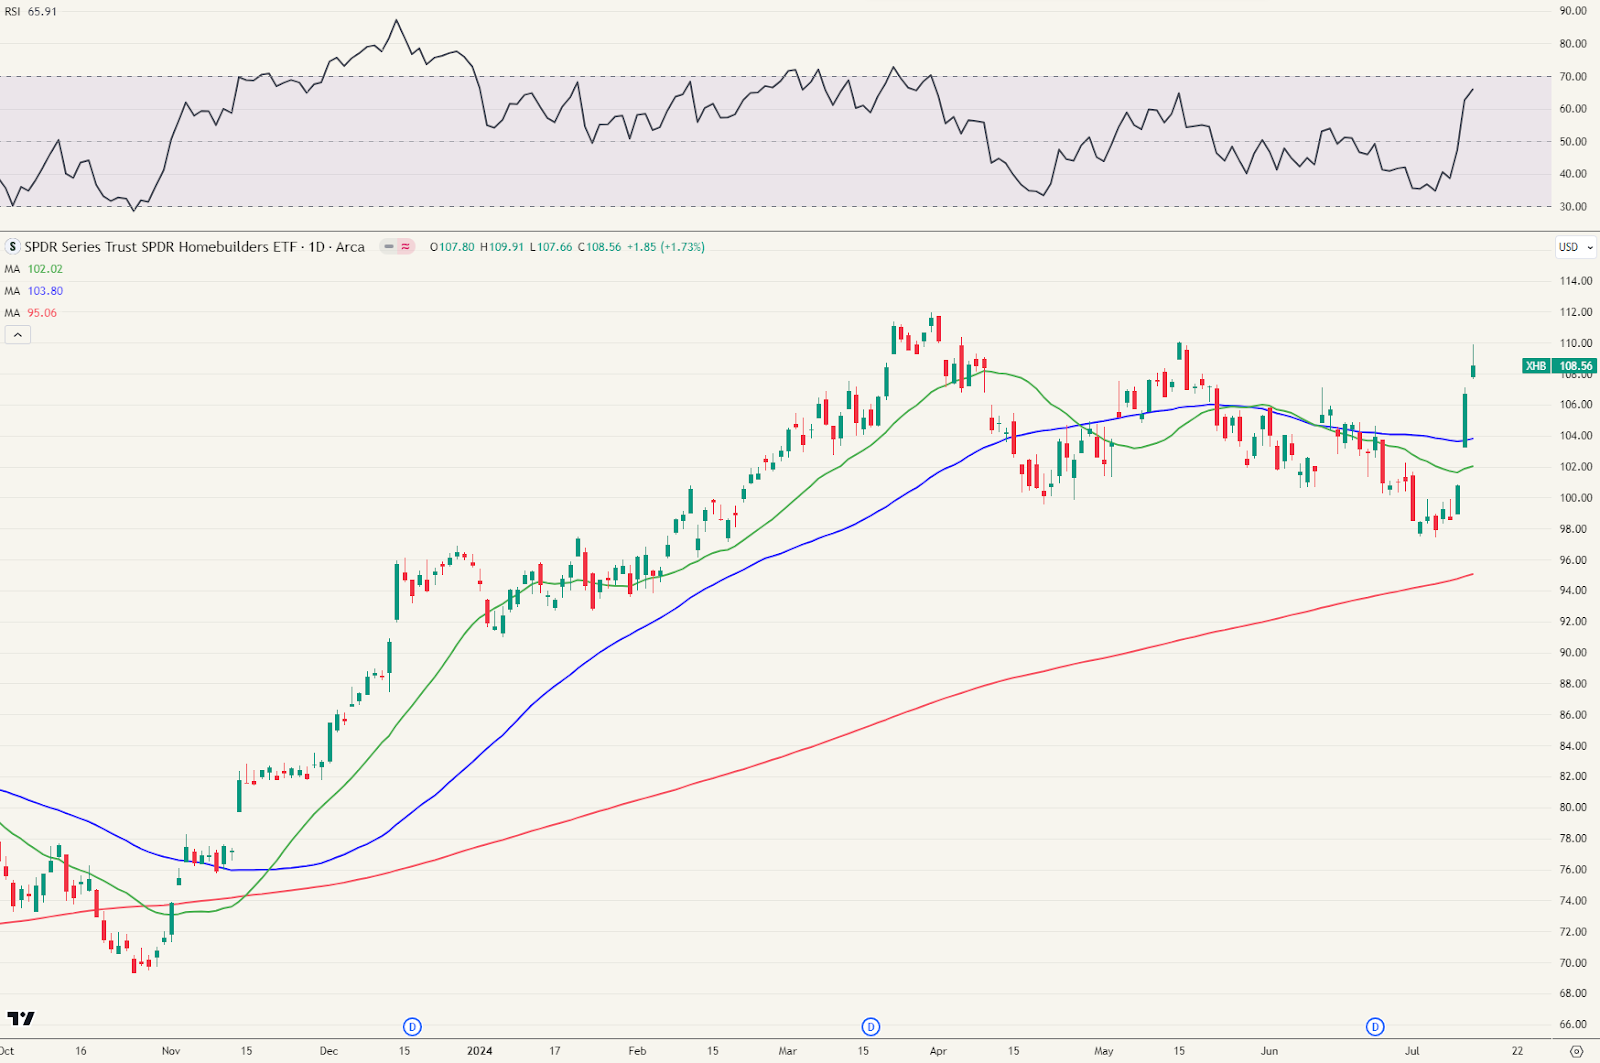Viewport: 1600px width, 1063px height.
Task: Click the O107.80 open value
Action: pyautogui.click(x=452, y=247)
